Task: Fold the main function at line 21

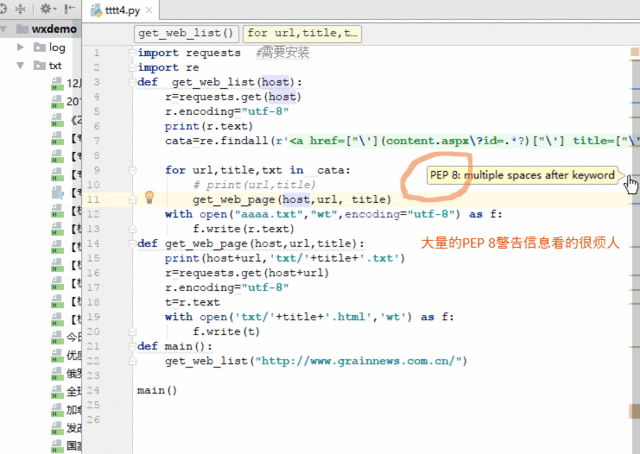Action: (x=133, y=346)
